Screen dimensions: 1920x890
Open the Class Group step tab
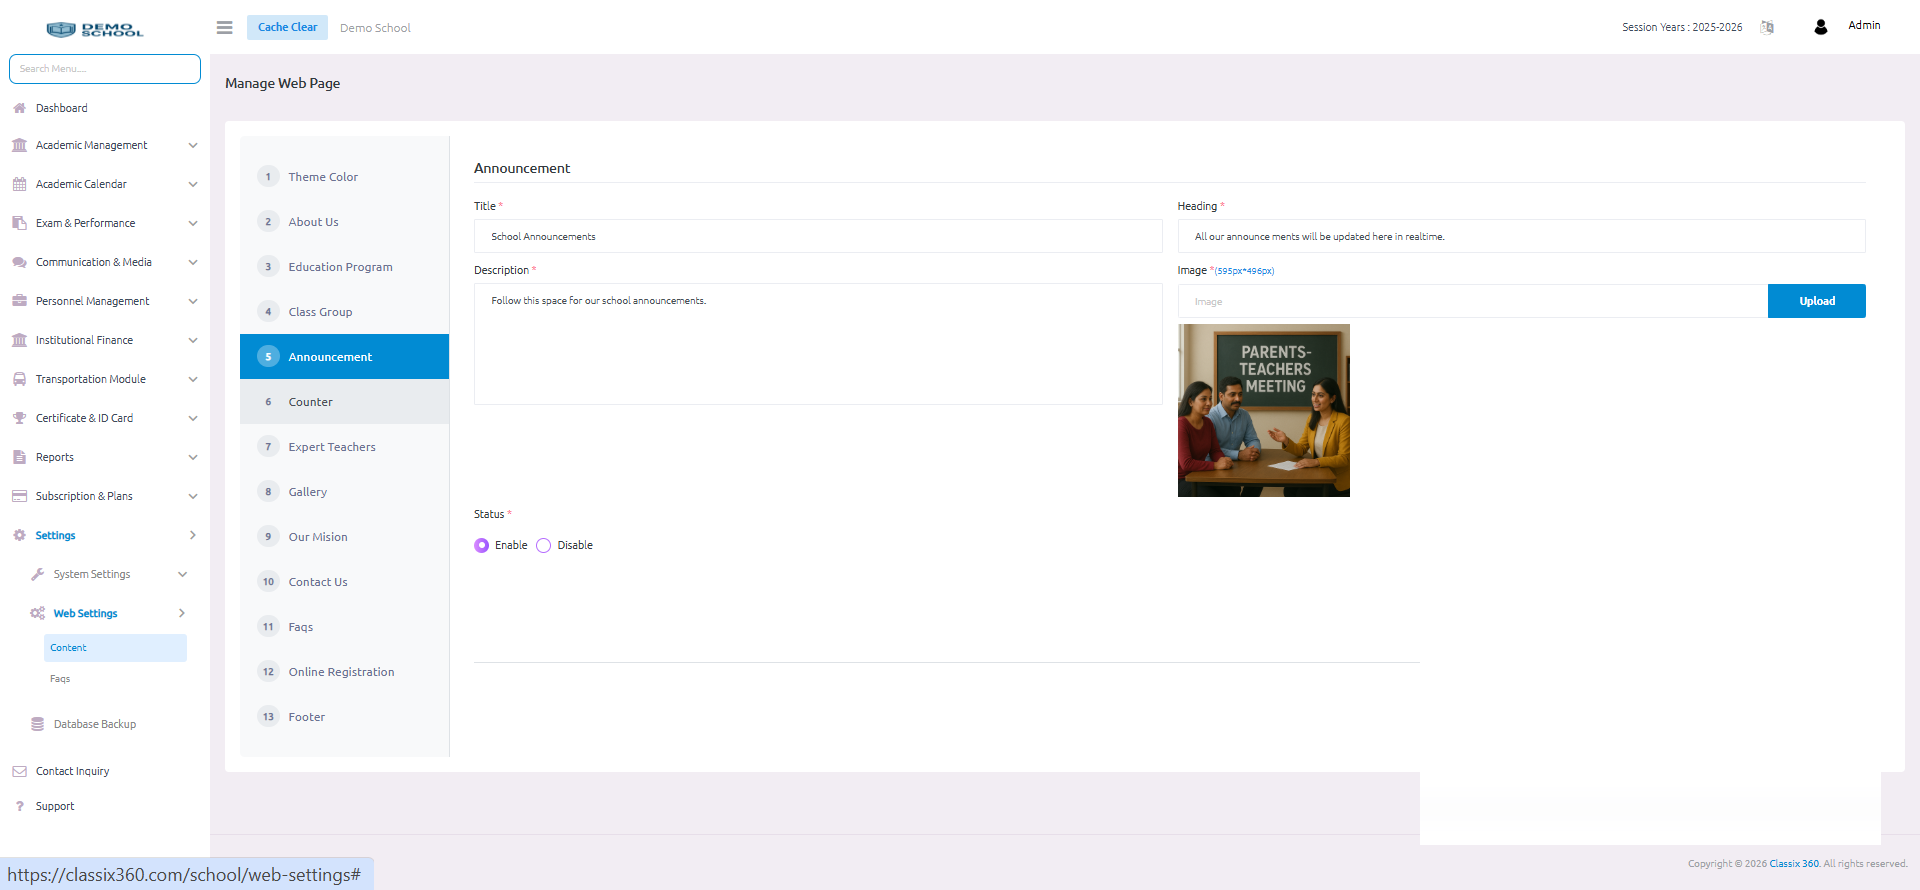(x=344, y=312)
